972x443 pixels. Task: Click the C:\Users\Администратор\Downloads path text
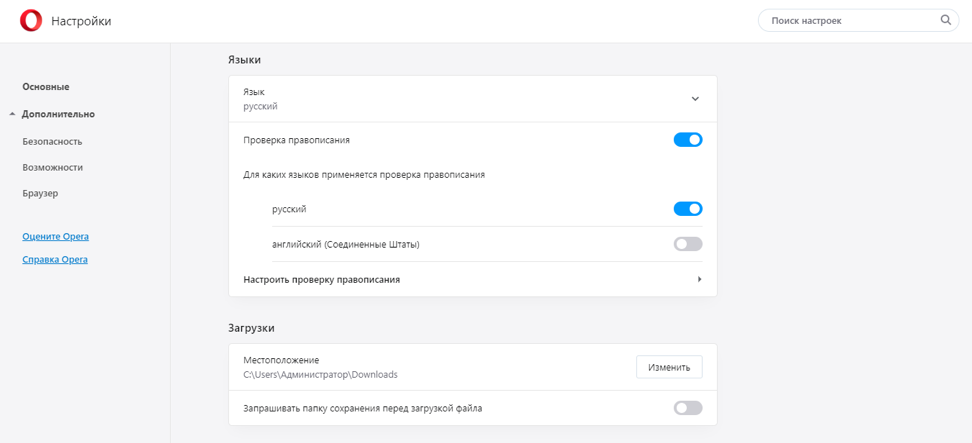click(320, 375)
